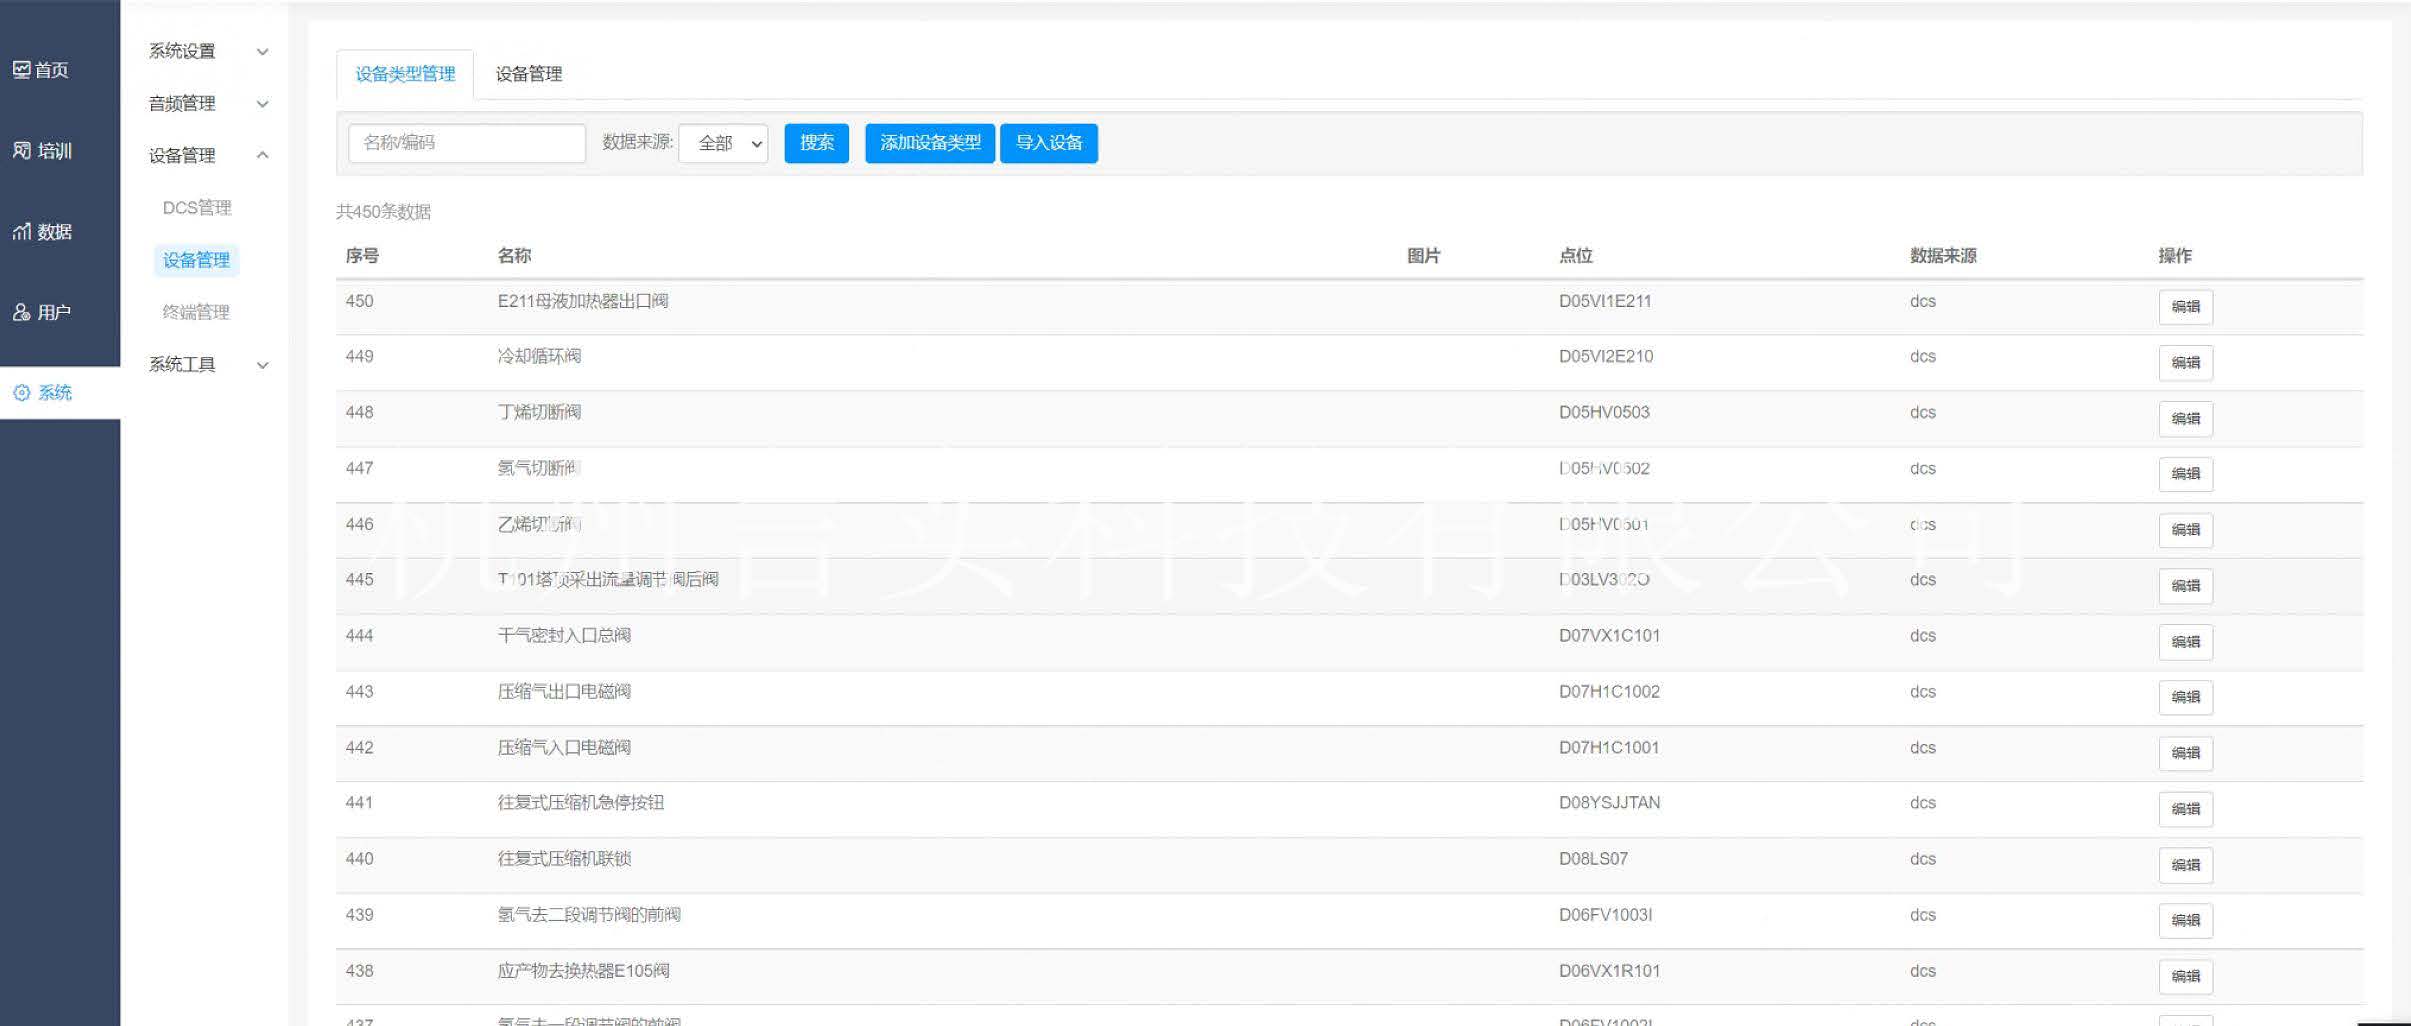
Task: Collapse the 设备管理 menu group
Action: (207, 155)
